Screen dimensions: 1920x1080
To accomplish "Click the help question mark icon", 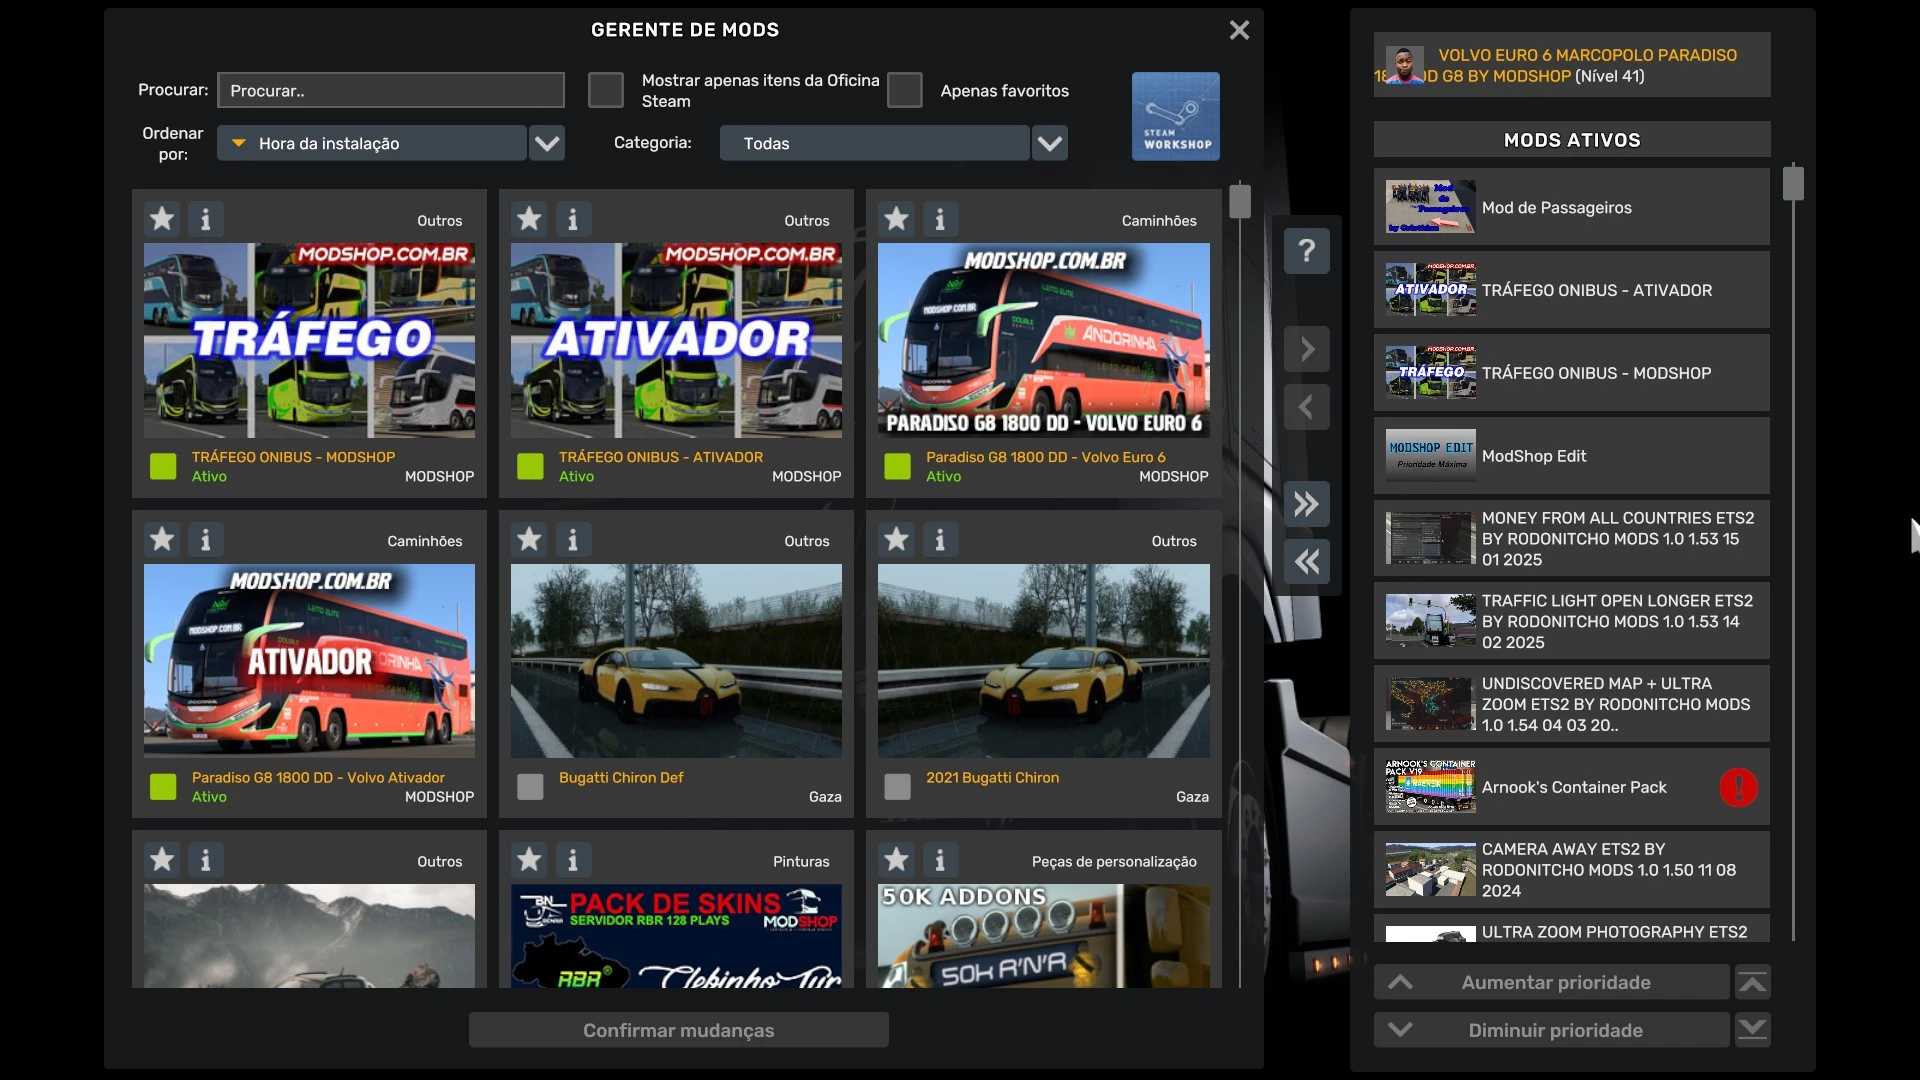I will tap(1306, 251).
